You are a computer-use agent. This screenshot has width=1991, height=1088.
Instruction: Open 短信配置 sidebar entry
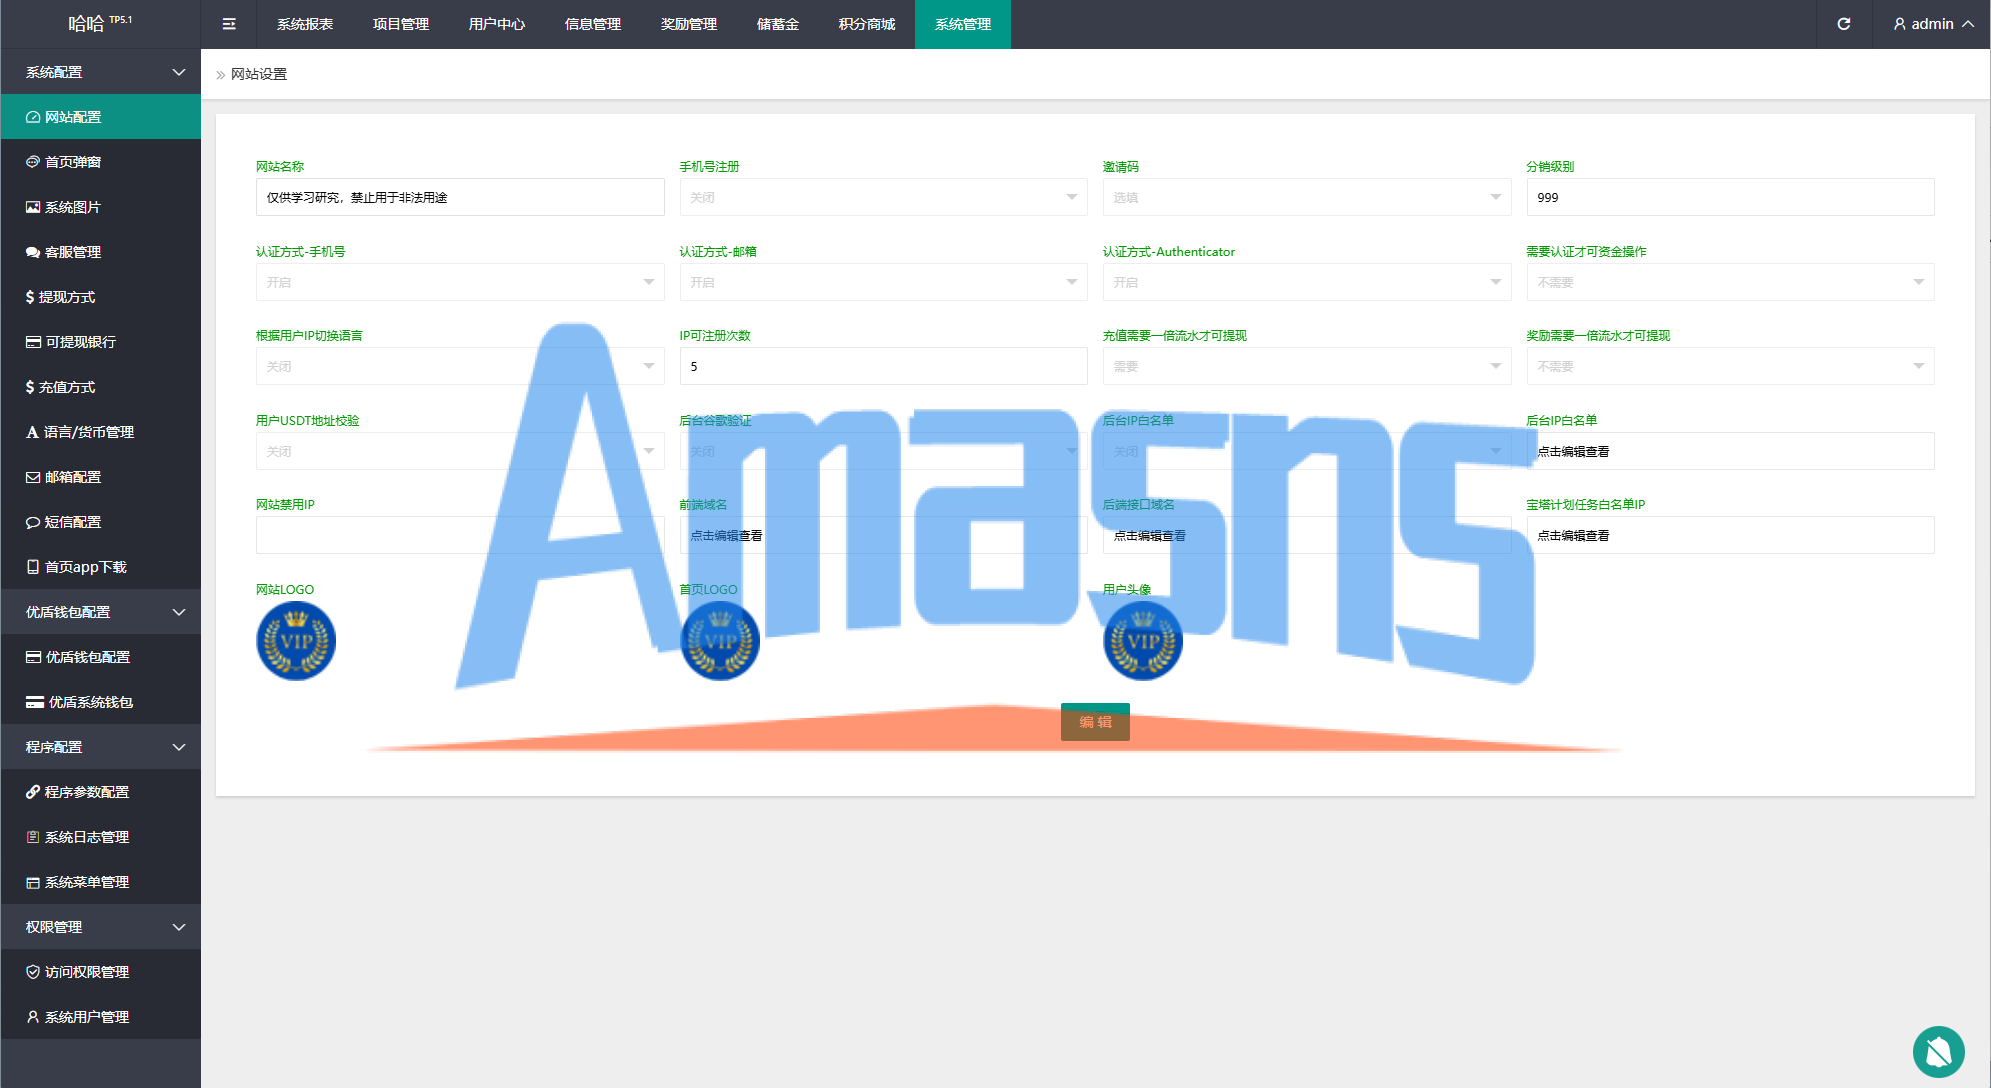[x=73, y=522]
